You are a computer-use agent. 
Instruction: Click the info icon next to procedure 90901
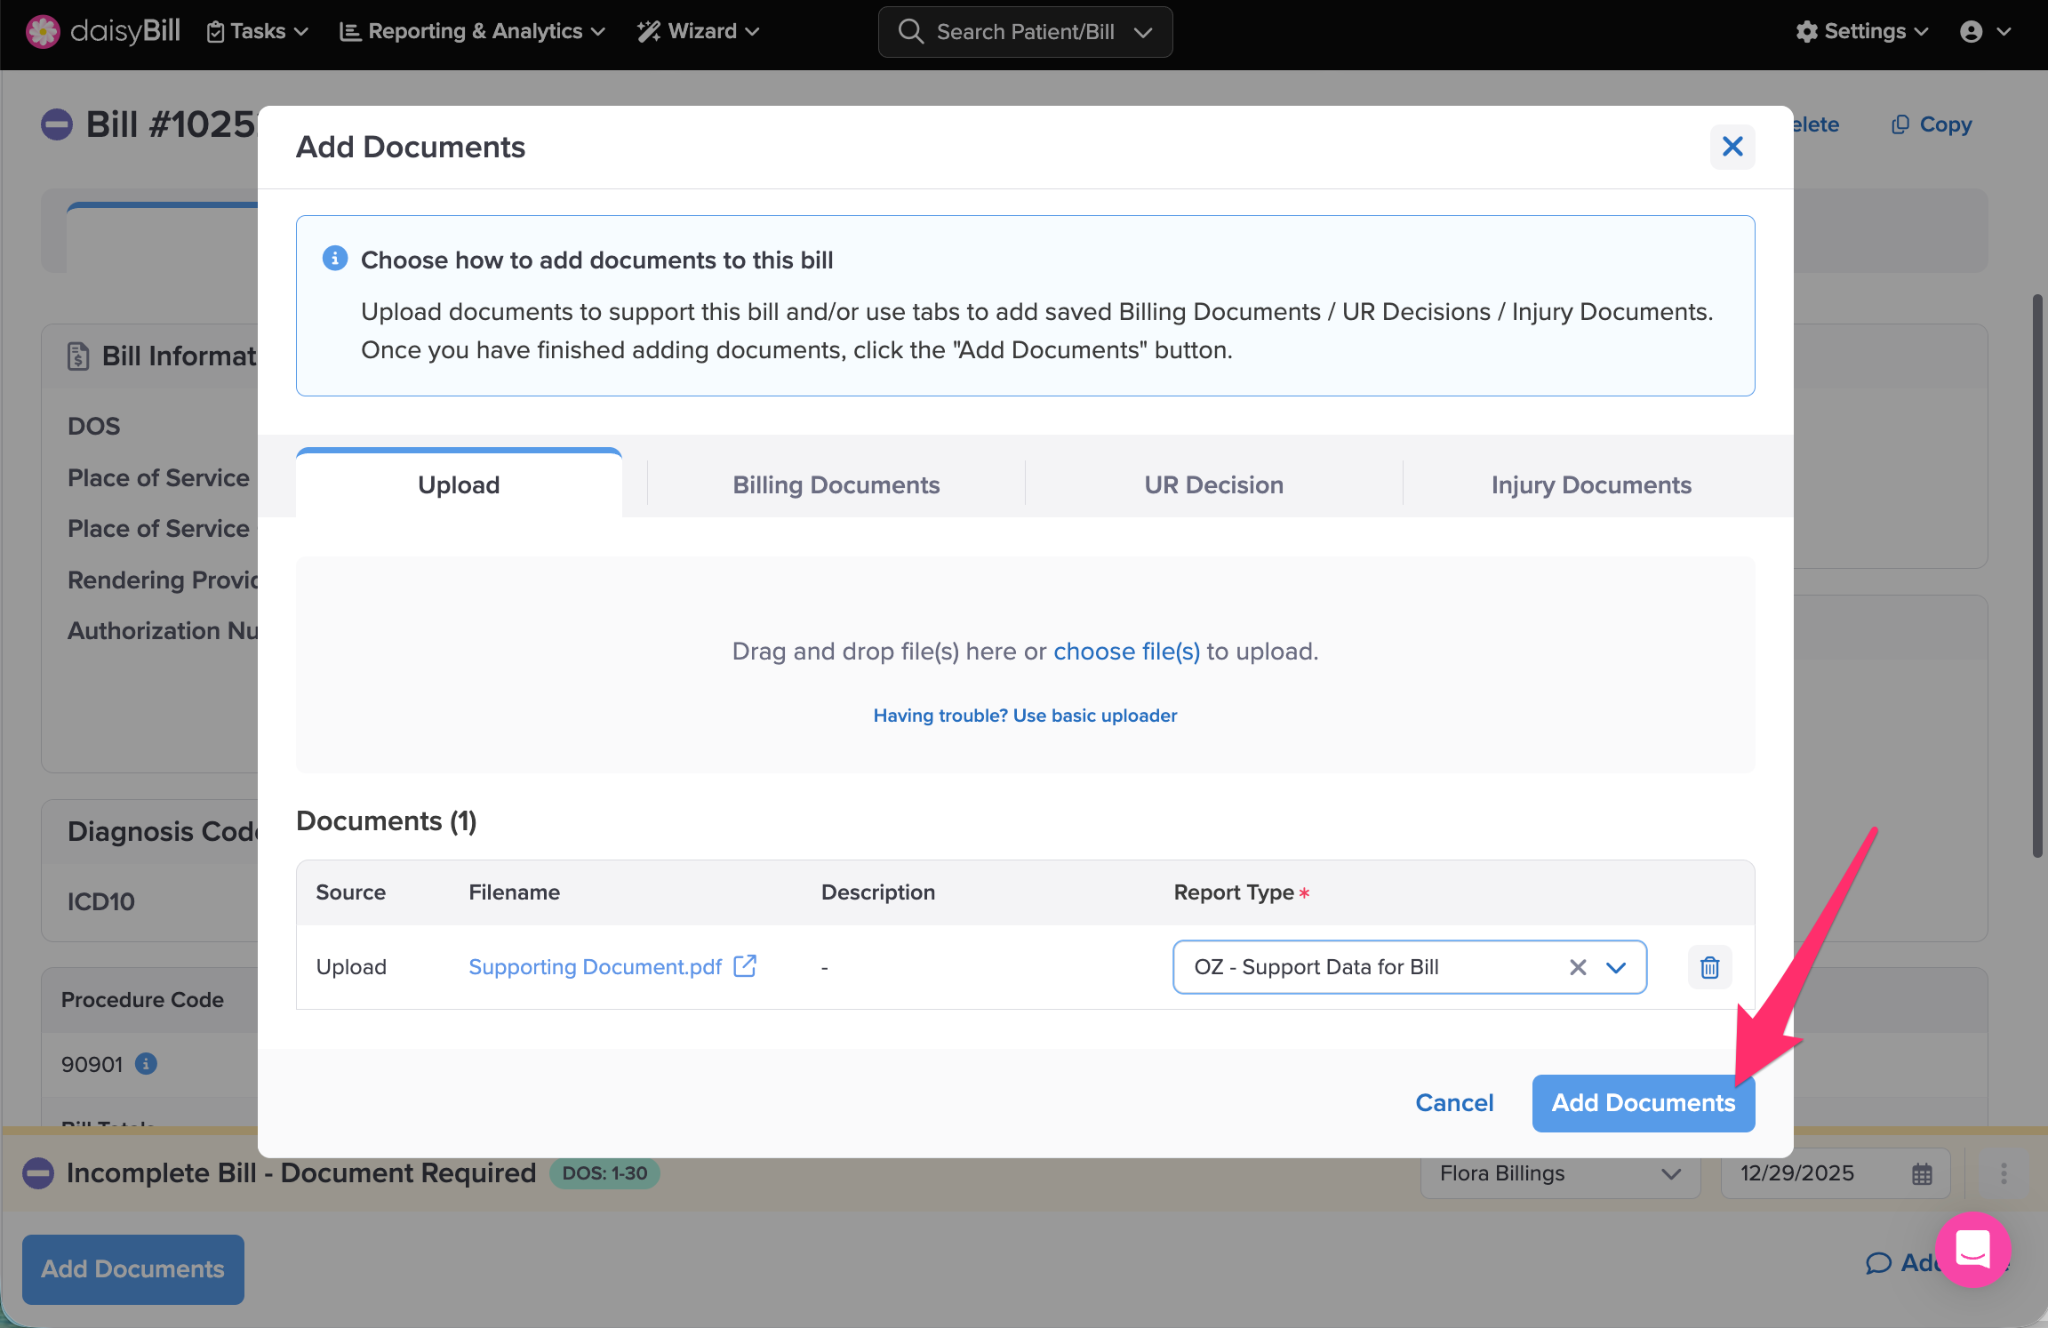point(146,1063)
